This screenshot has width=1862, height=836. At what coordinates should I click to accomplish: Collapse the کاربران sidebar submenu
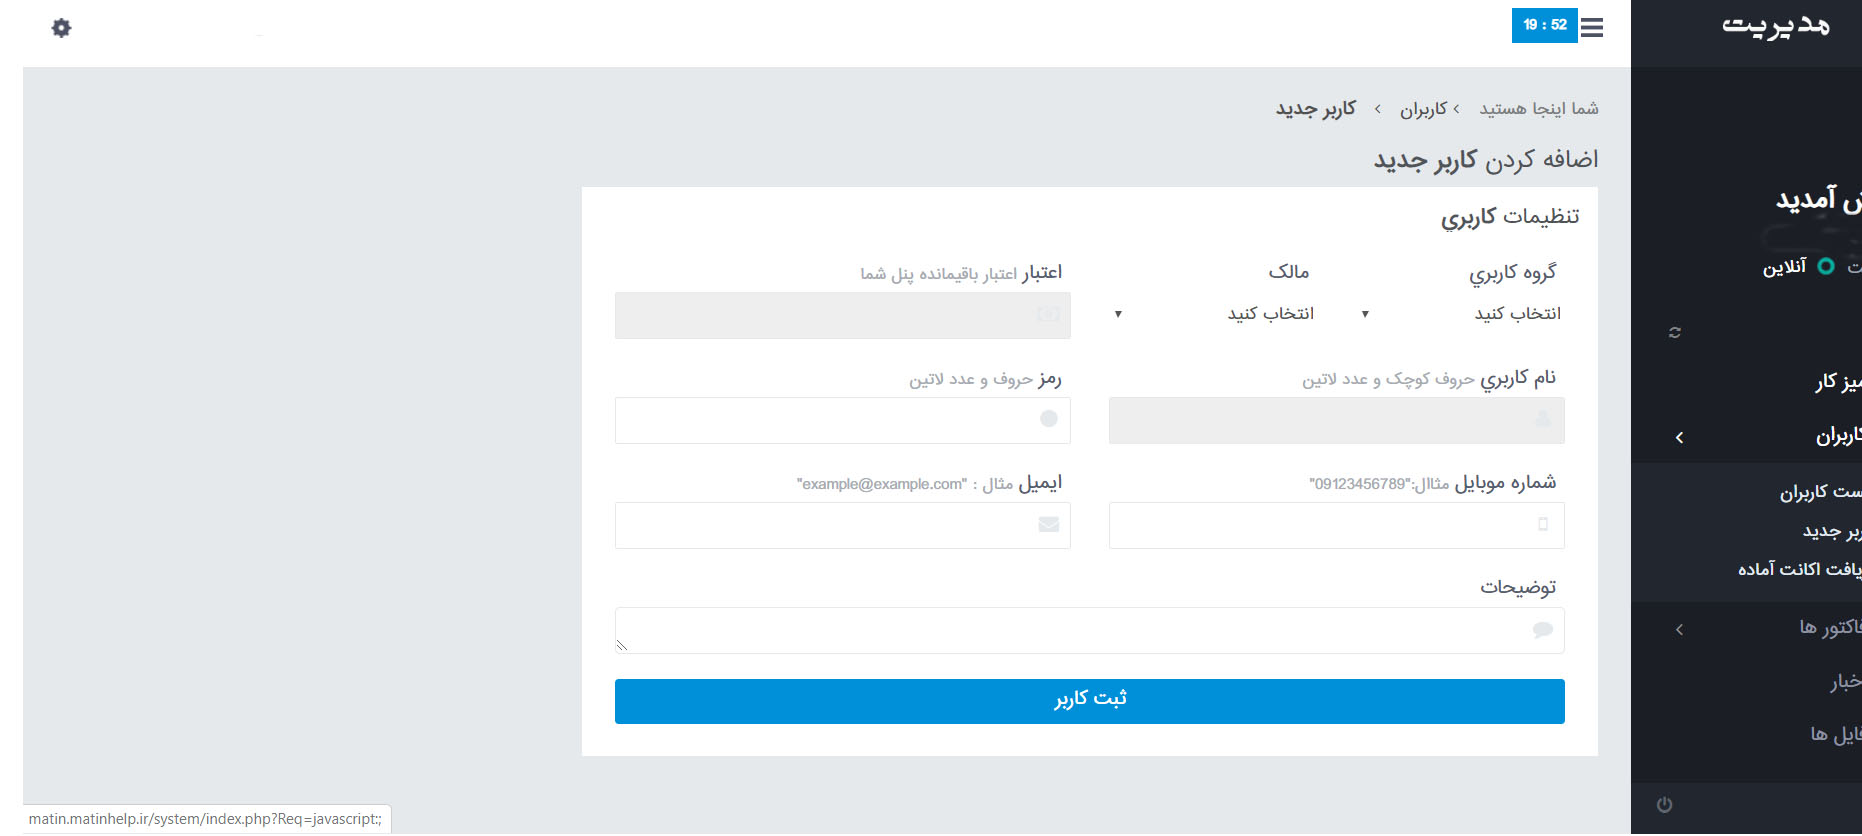point(1680,437)
